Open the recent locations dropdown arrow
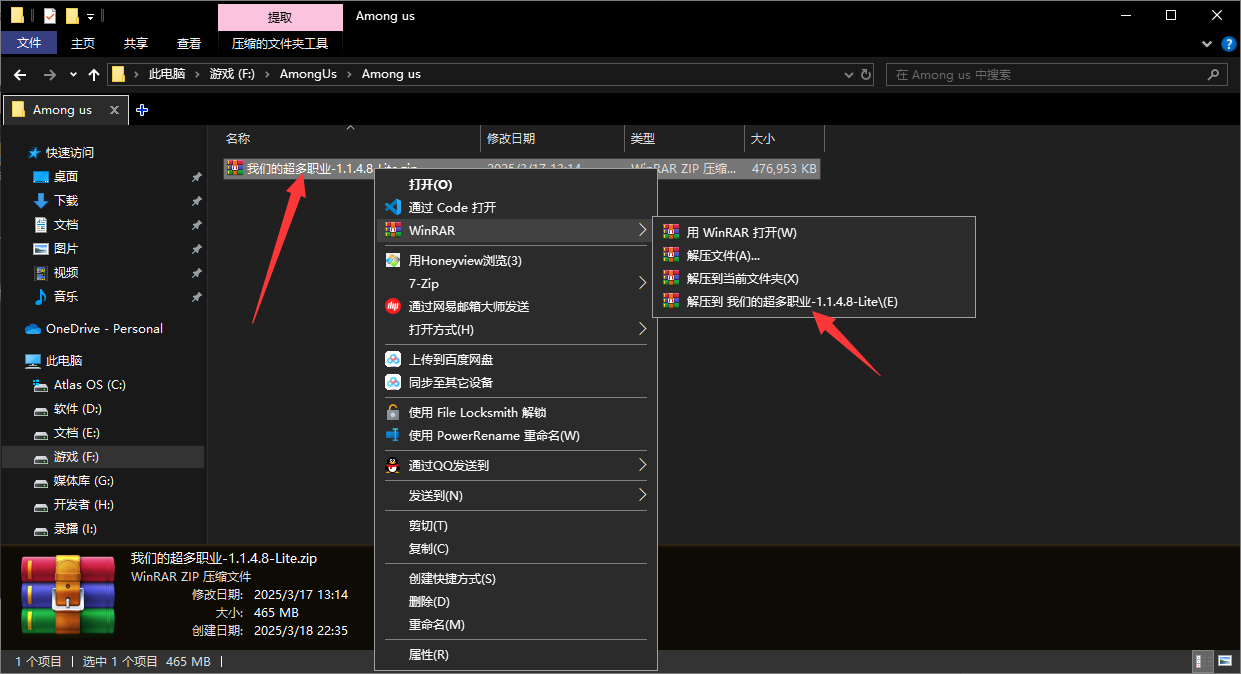The height and width of the screenshot is (674, 1241). click(x=73, y=75)
